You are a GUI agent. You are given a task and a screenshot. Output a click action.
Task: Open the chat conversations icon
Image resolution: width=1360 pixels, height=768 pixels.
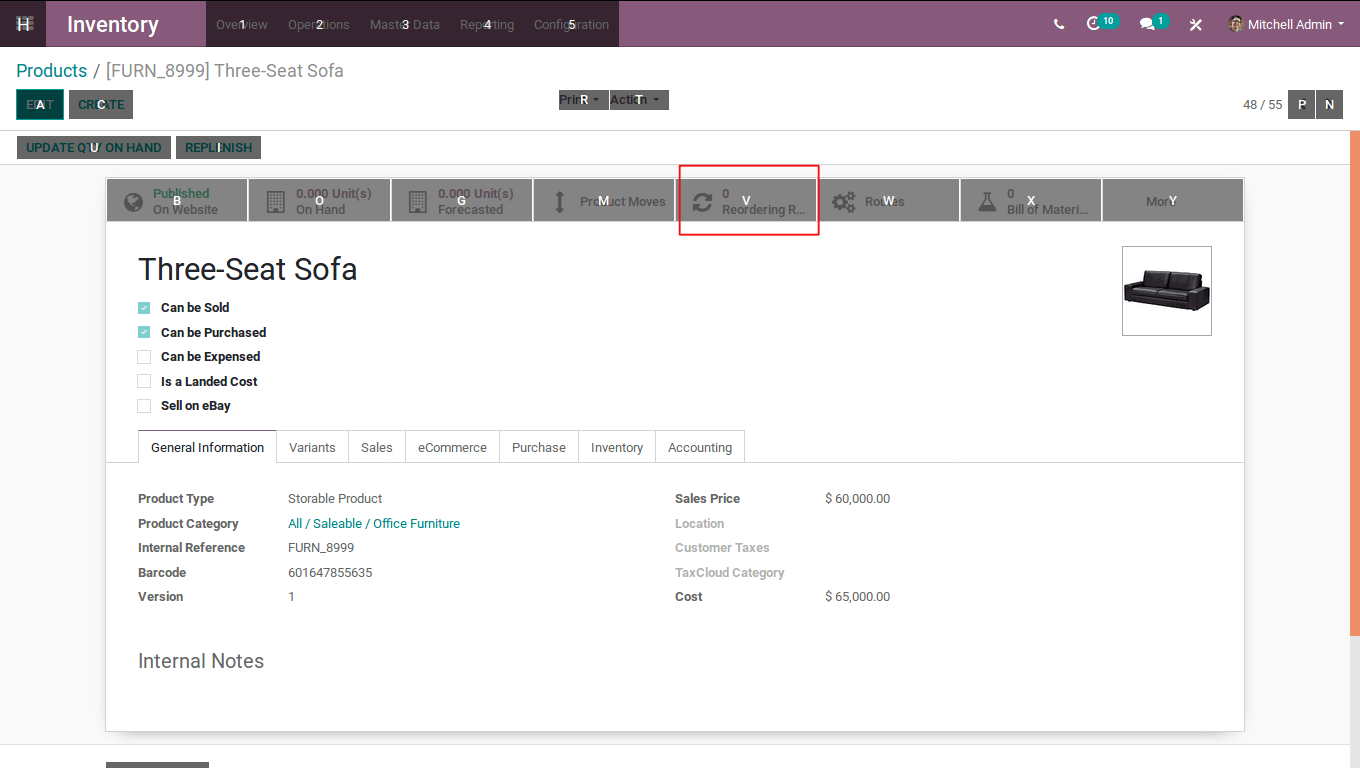tap(1153, 23)
